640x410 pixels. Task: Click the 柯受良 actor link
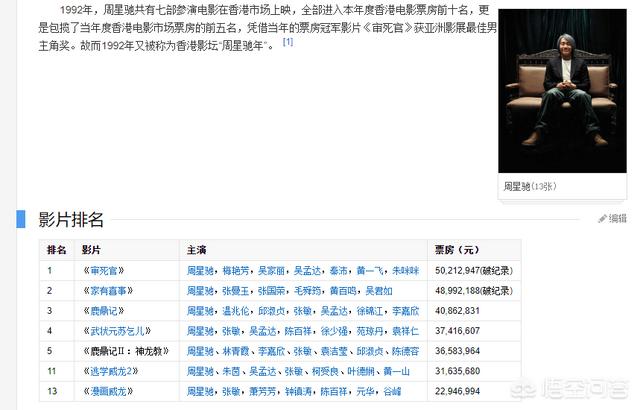325,371
